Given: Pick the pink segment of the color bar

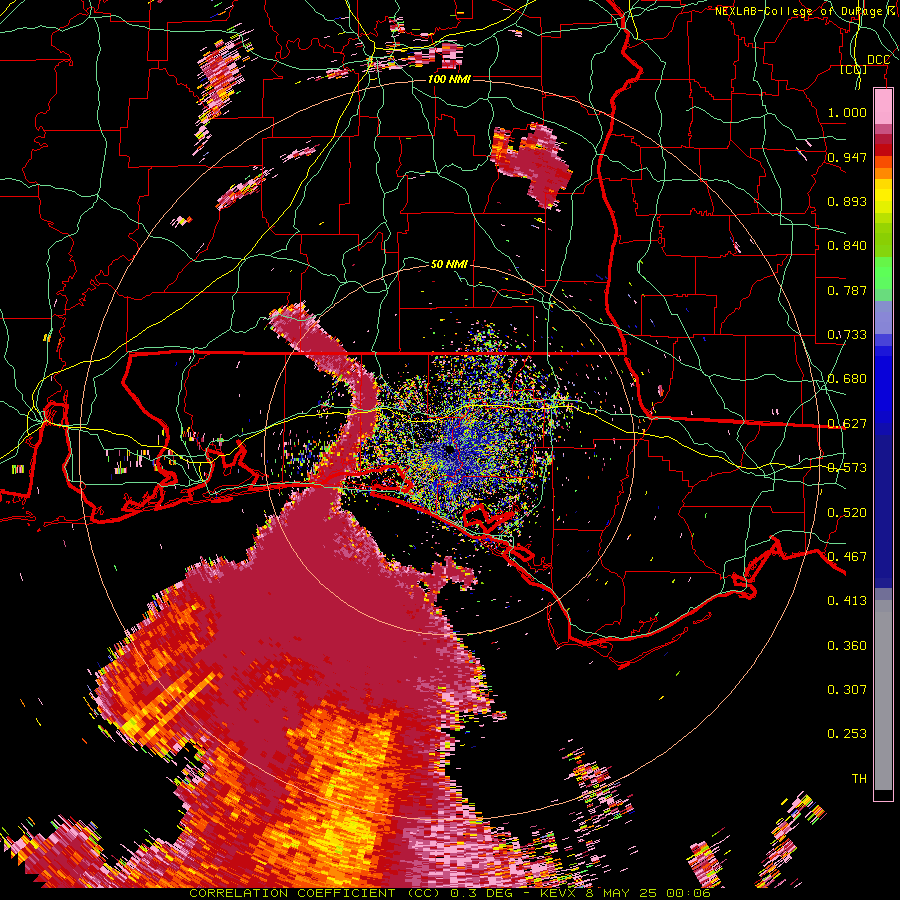Looking at the screenshot, I should click(883, 107).
